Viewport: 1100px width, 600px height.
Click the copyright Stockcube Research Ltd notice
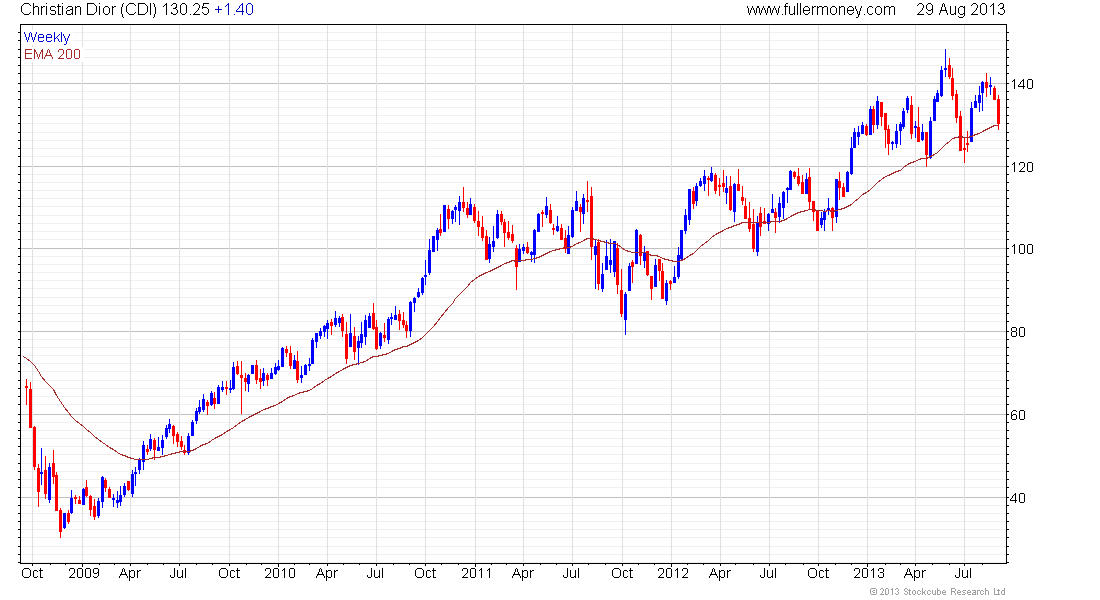pyautogui.click(x=937, y=592)
